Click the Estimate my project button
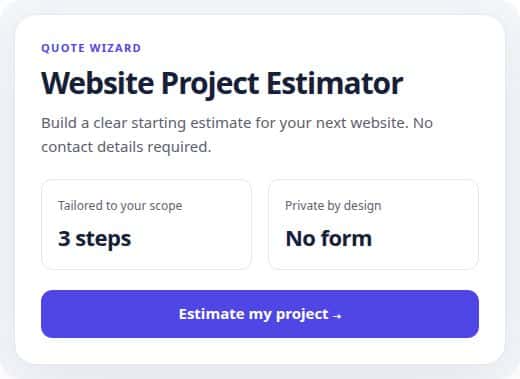Screen dimensions: 520x379 tap(260, 314)
